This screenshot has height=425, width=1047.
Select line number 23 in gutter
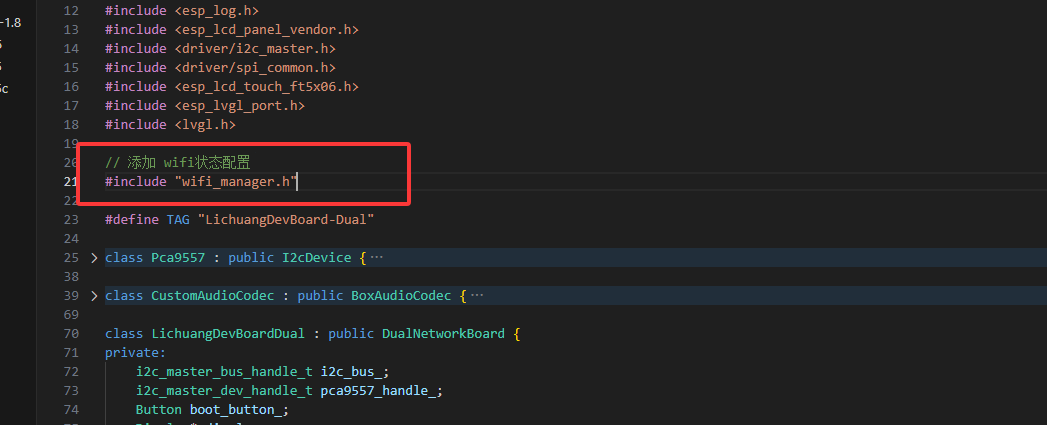point(70,219)
